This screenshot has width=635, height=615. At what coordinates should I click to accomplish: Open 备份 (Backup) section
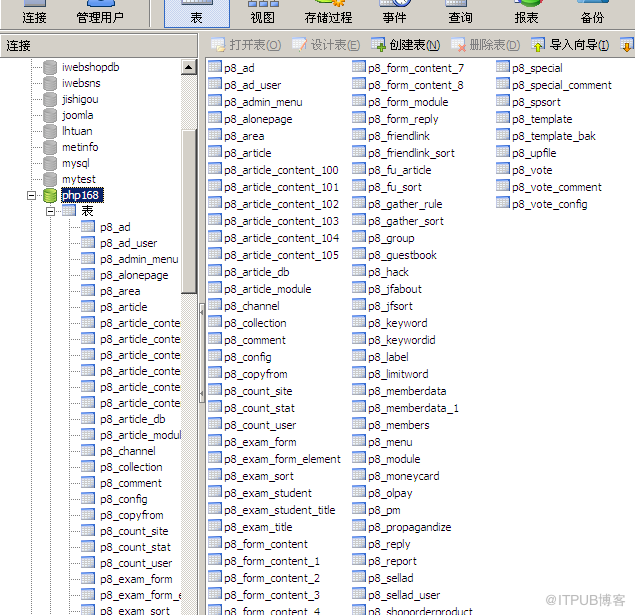click(x=592, y=13)
